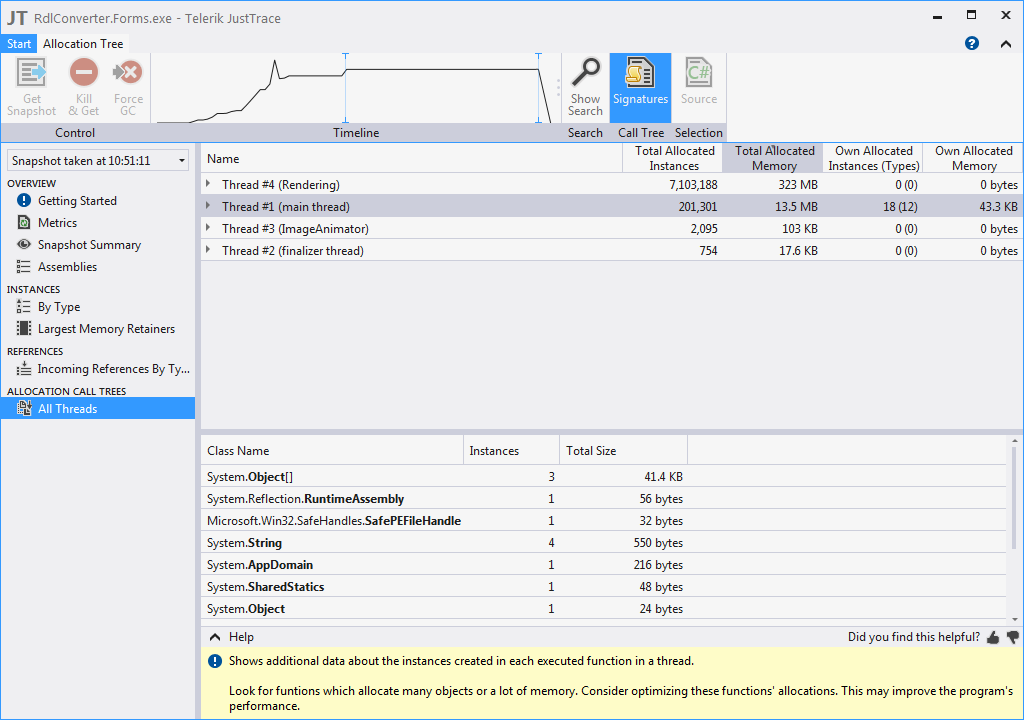This screenshot has height=720, width=1024.
Task: Click the left timeline selection marker
Action: (x=345, y=88)
